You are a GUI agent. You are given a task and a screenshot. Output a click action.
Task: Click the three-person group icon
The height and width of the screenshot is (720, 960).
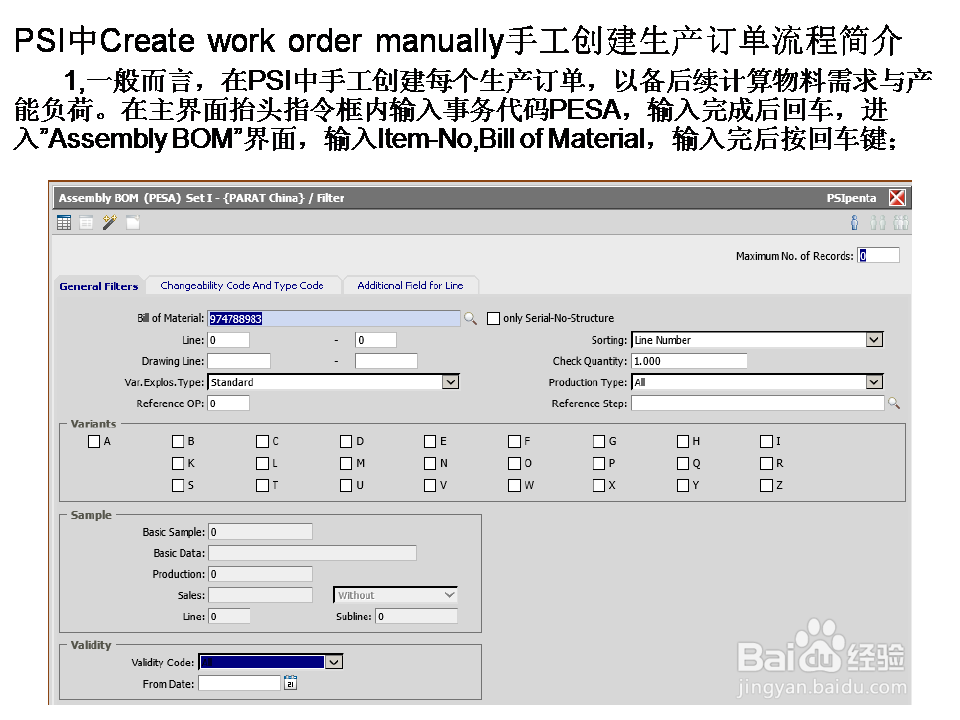tap(901, 222)
